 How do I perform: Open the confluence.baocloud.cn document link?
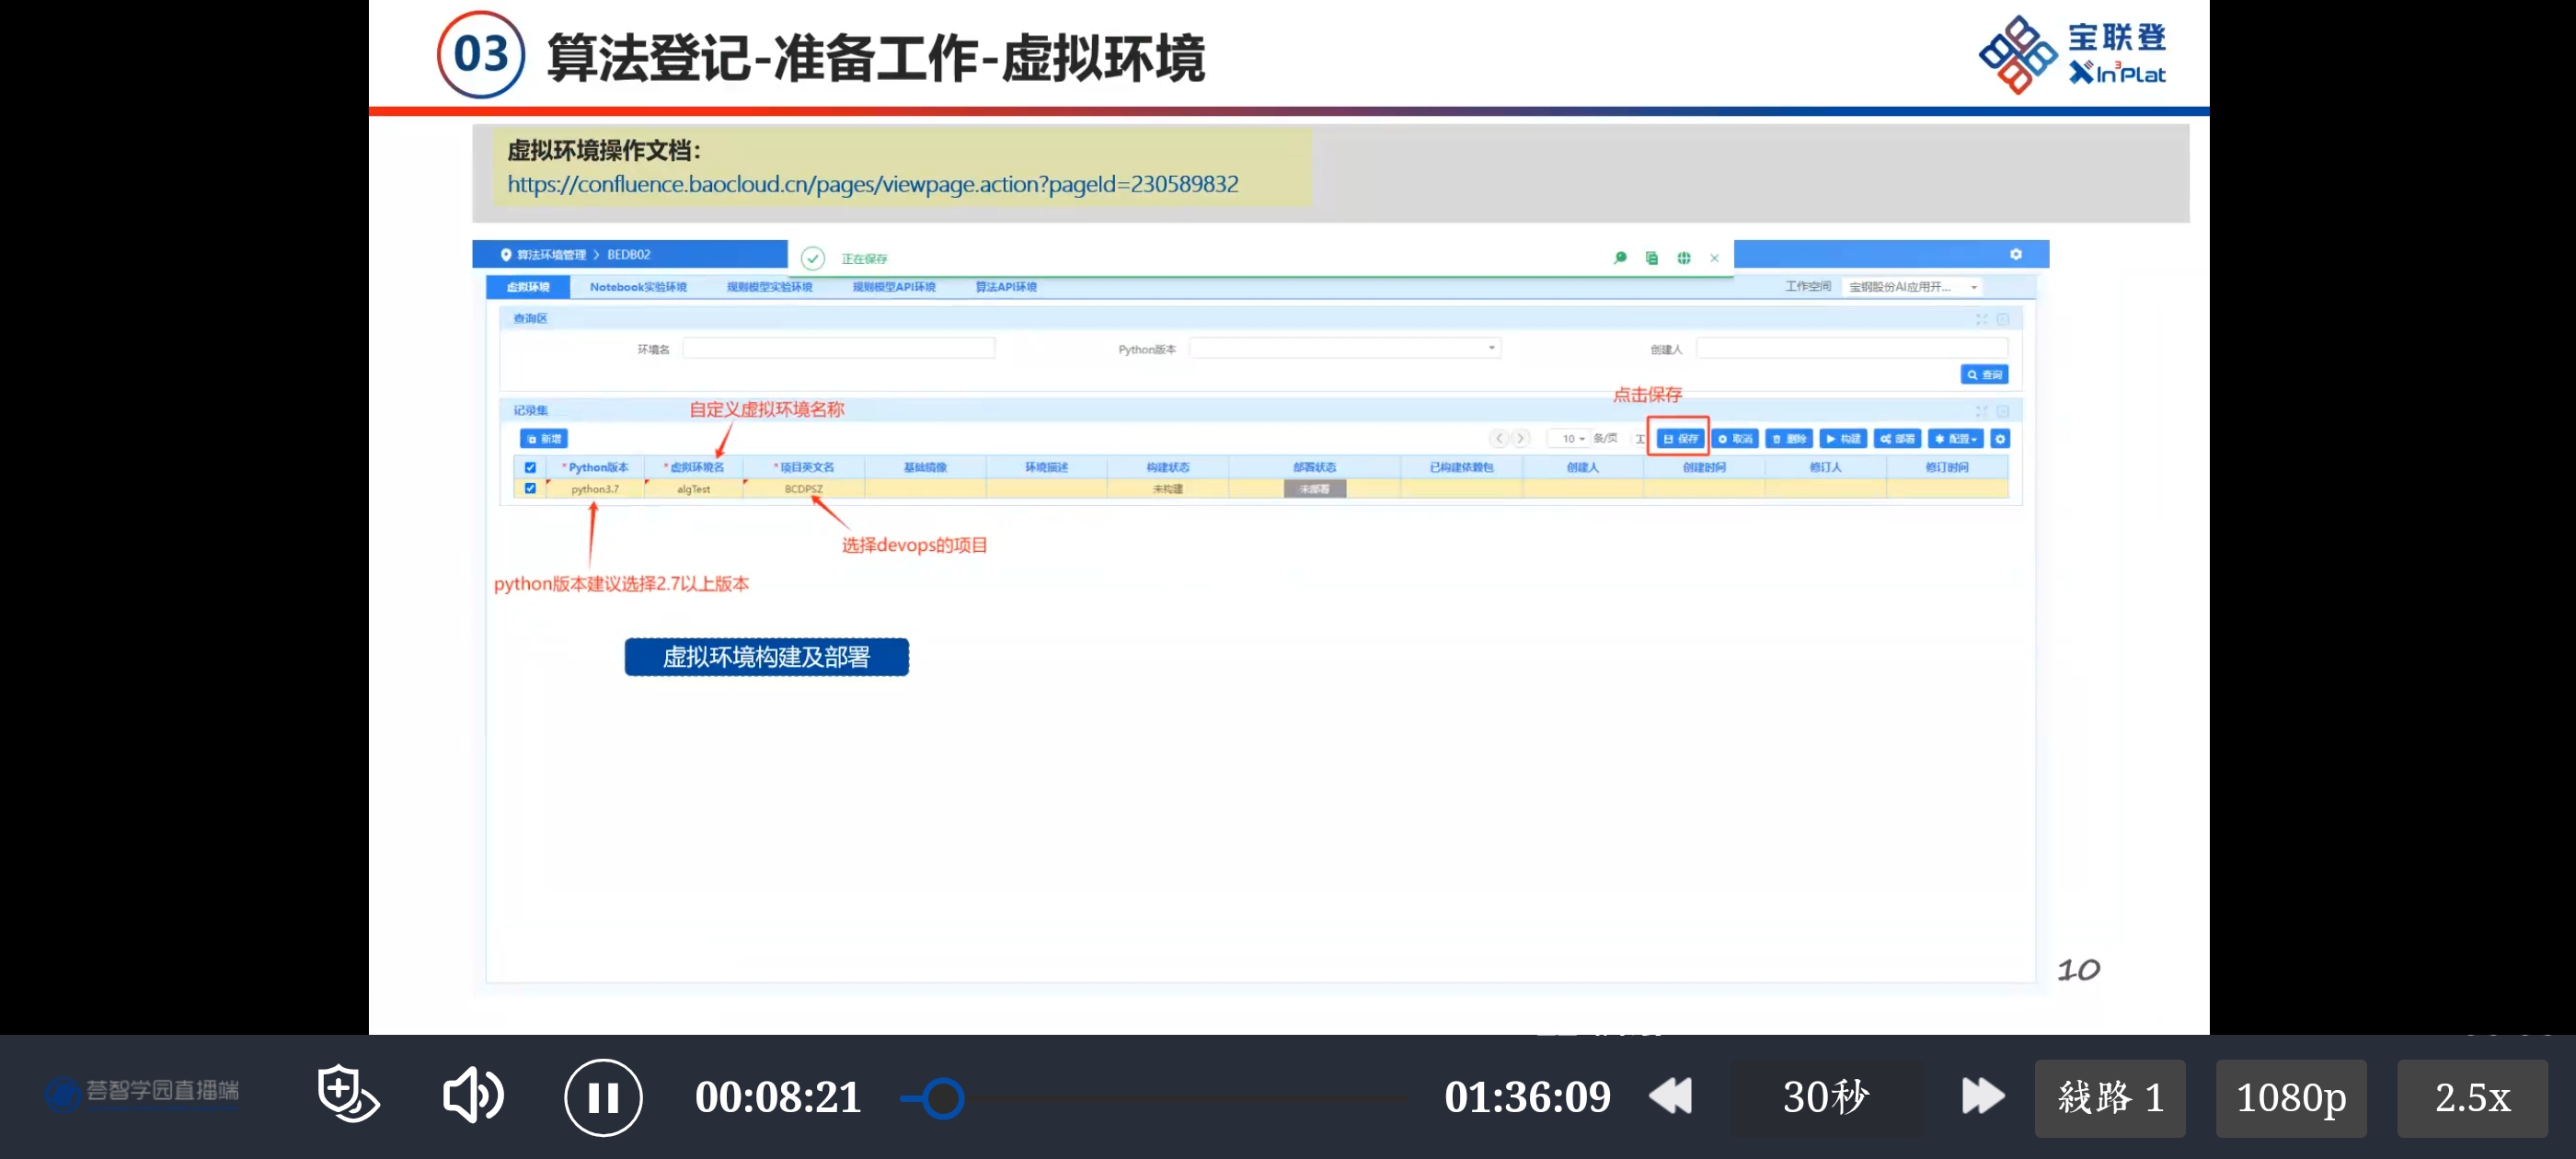872,184
